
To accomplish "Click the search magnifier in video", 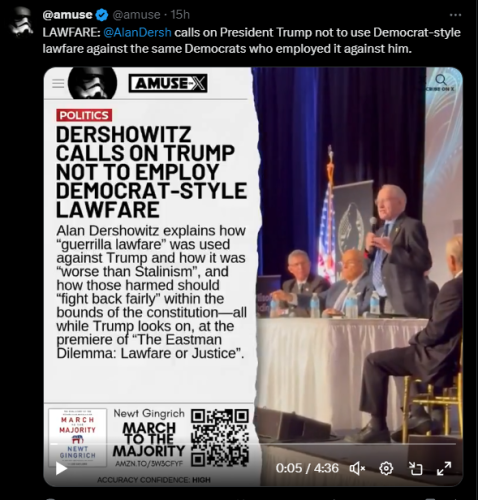I will point(441,80).
